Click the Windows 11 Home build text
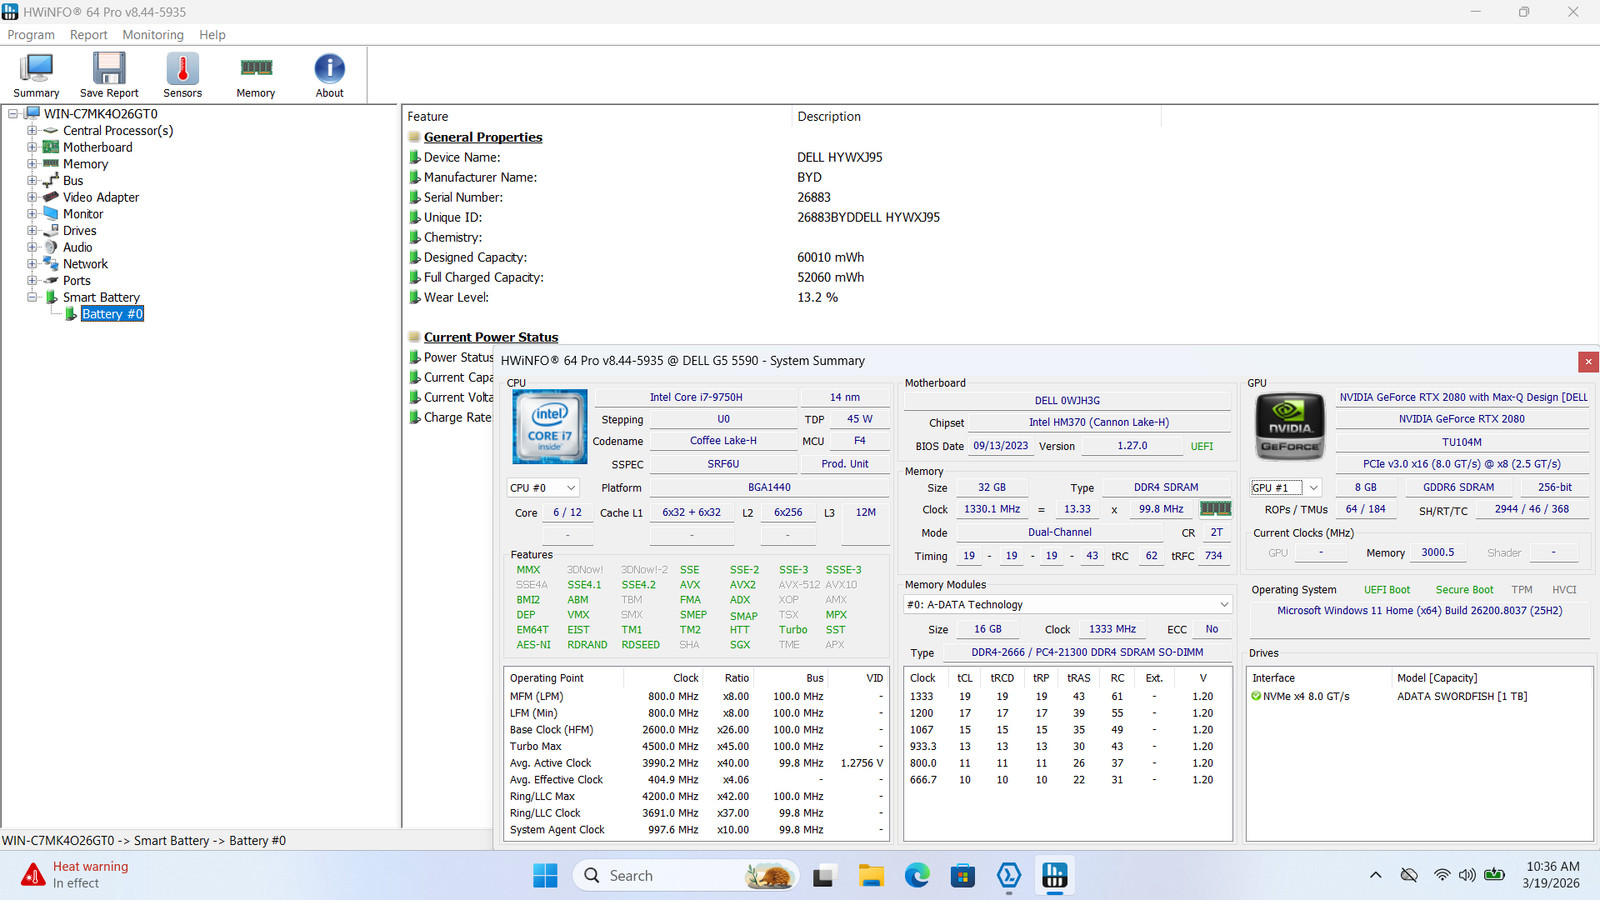This screenshot has width=1600, height=900. [x=1419, y=610]
